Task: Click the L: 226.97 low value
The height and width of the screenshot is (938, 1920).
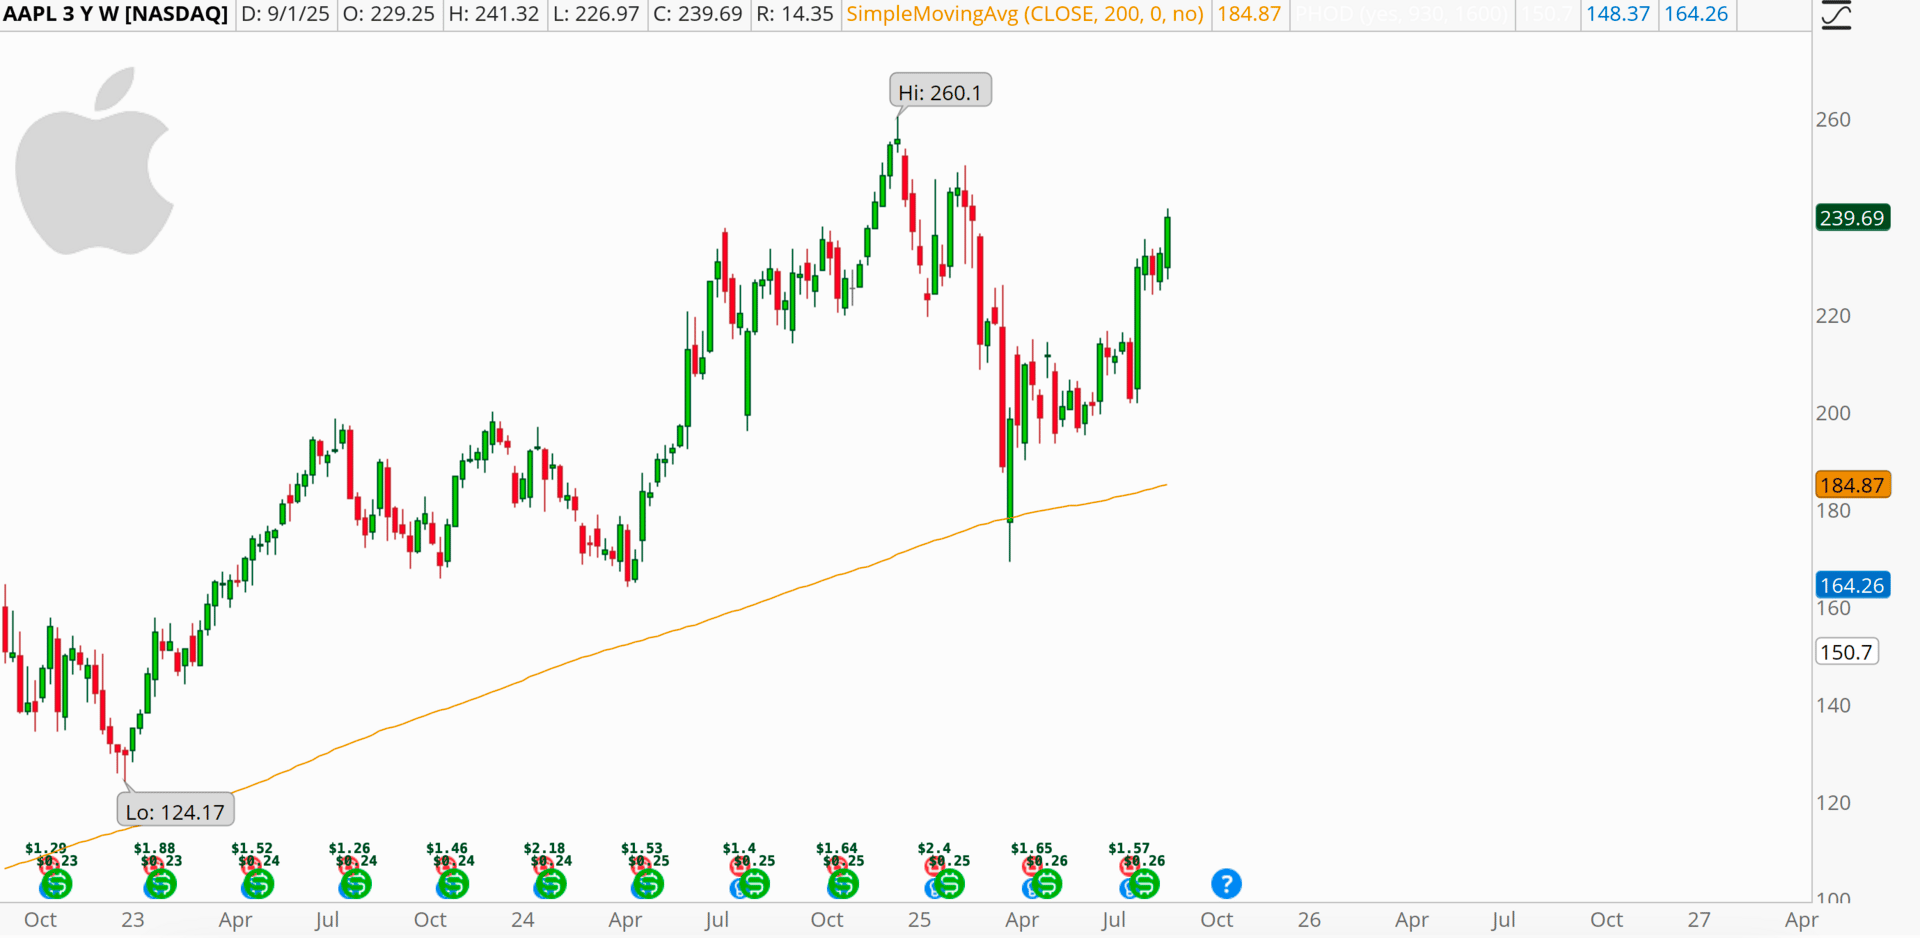Action: [596, 14]
